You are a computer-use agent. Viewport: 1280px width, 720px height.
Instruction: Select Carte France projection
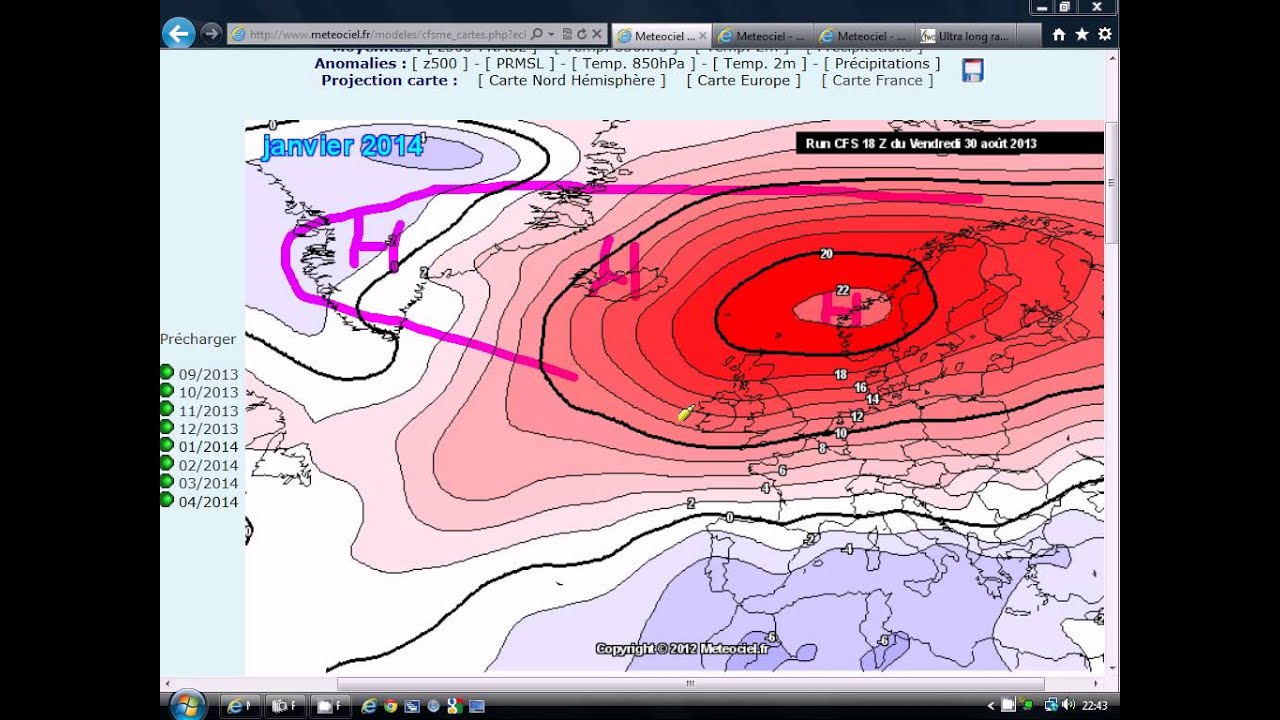point(877,80)
